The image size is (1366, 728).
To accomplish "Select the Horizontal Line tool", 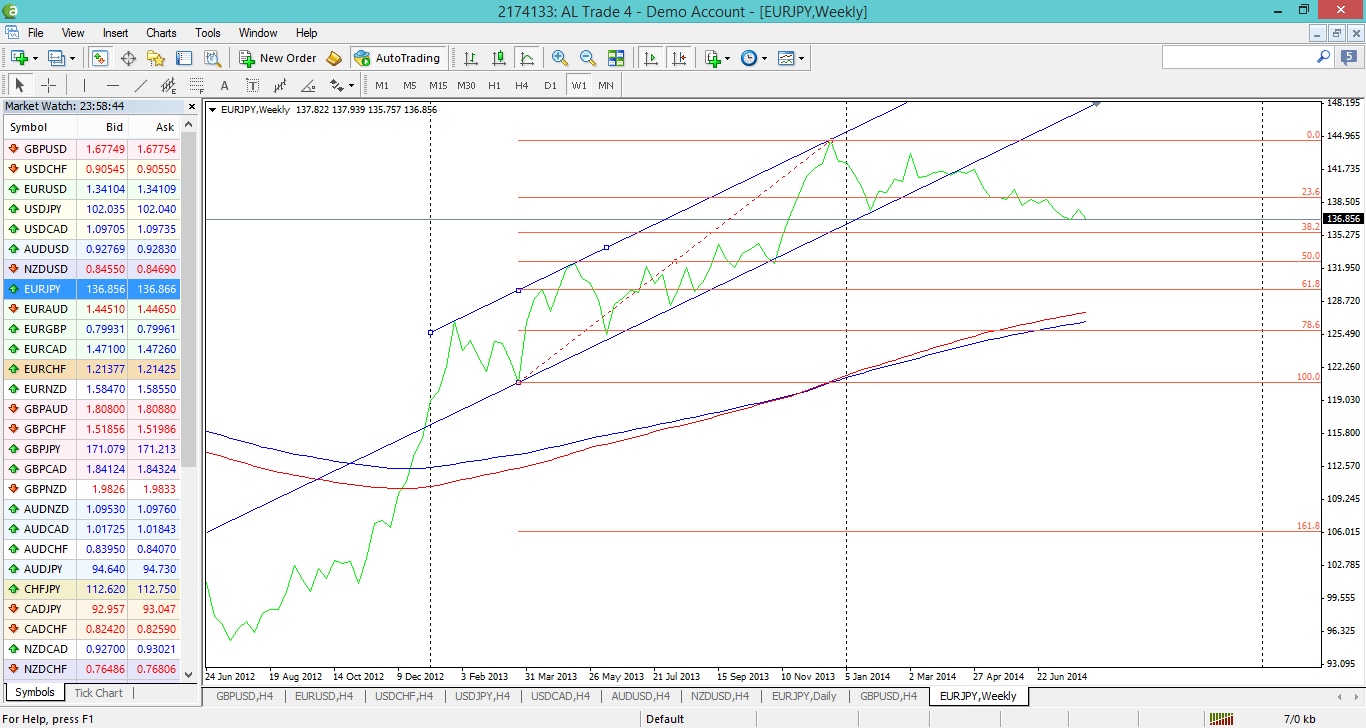I will click(x=113, y=85).
